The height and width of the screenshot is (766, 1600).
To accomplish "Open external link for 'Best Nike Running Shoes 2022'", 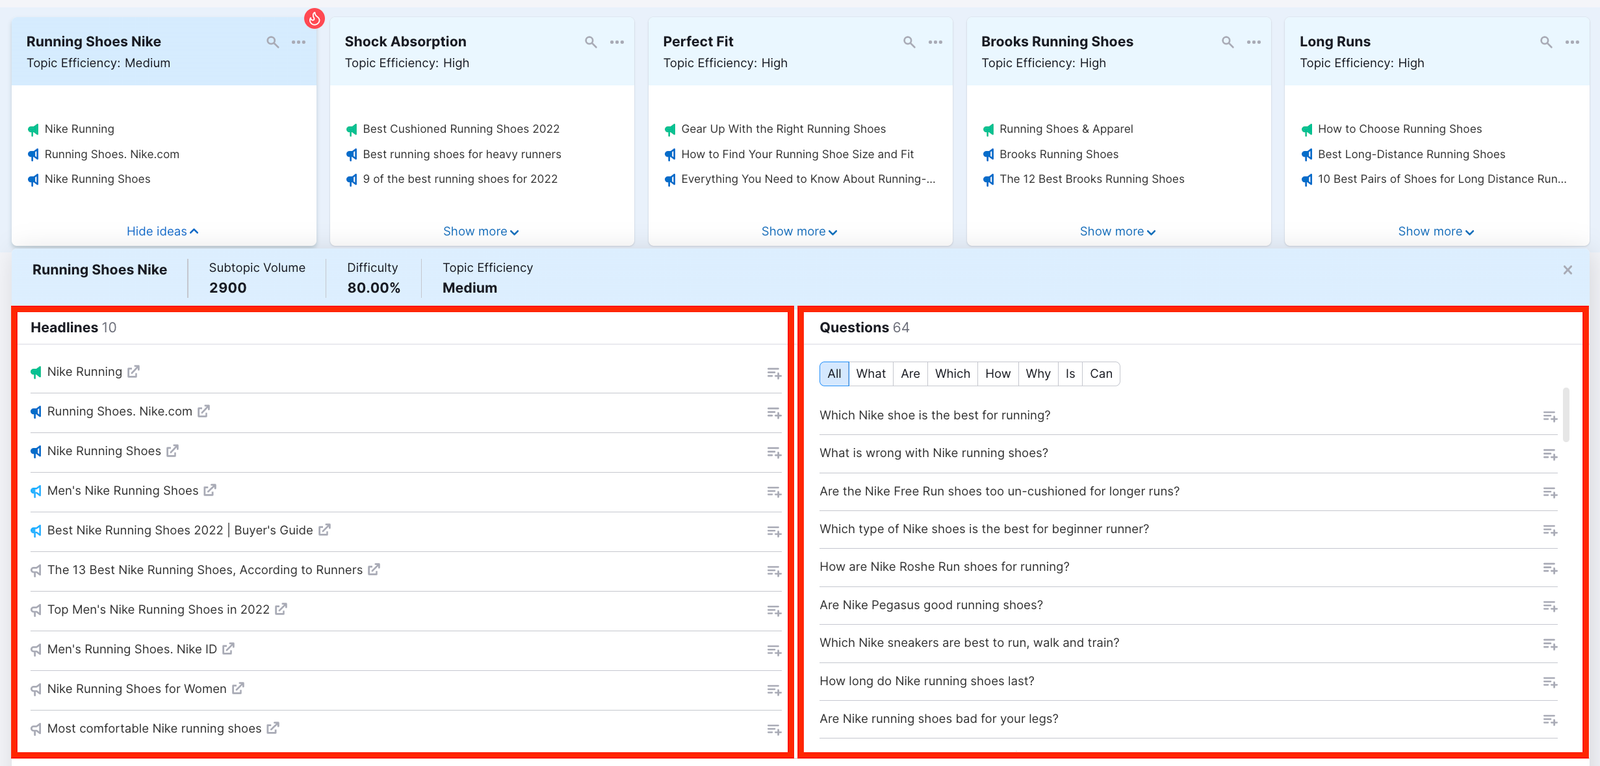I will (324, 530).
